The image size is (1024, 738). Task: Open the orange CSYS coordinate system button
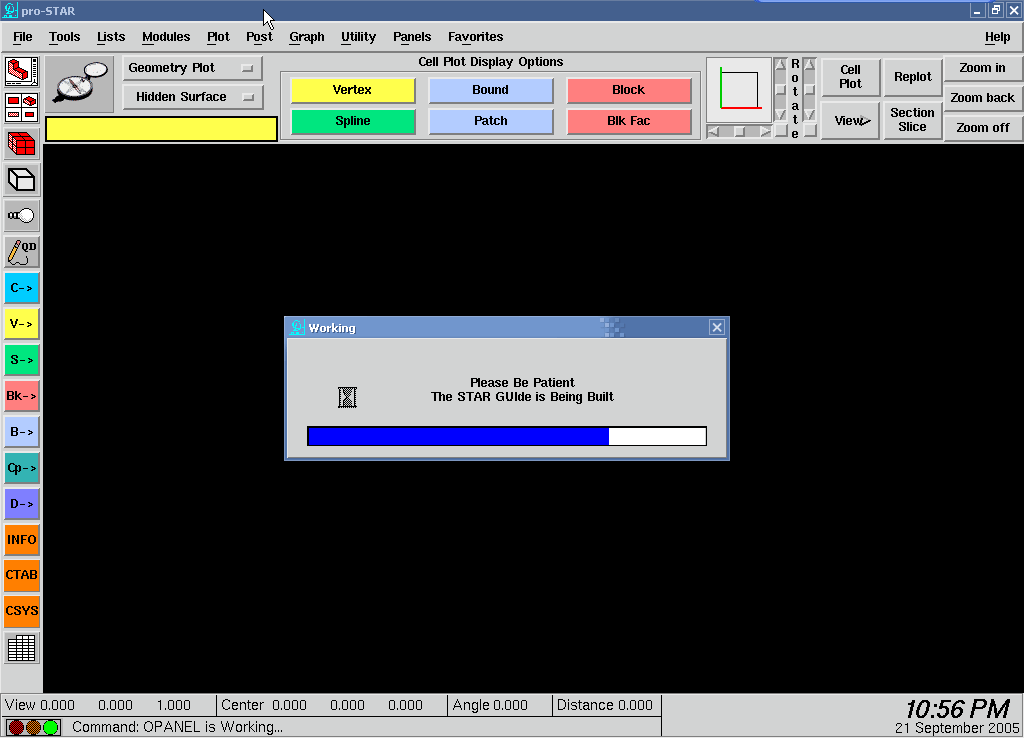(22, 611)
